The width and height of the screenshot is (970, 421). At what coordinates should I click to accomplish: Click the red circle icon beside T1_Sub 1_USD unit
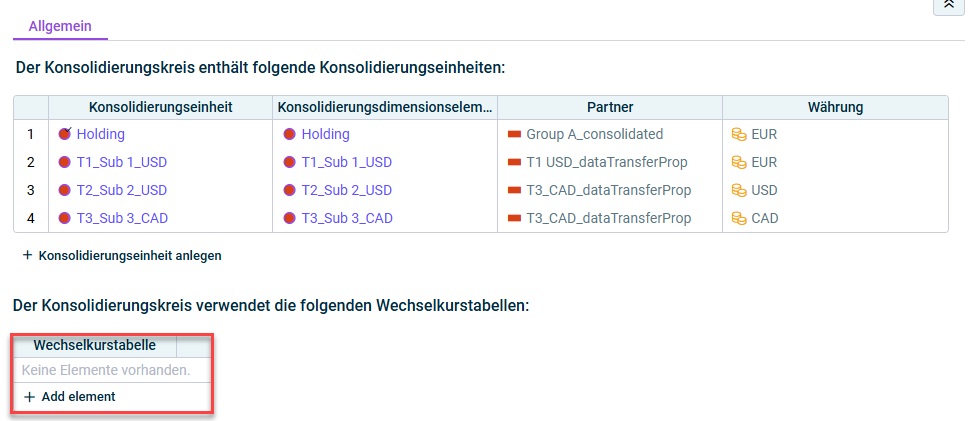pyautogui.click(x=64, y=163)
